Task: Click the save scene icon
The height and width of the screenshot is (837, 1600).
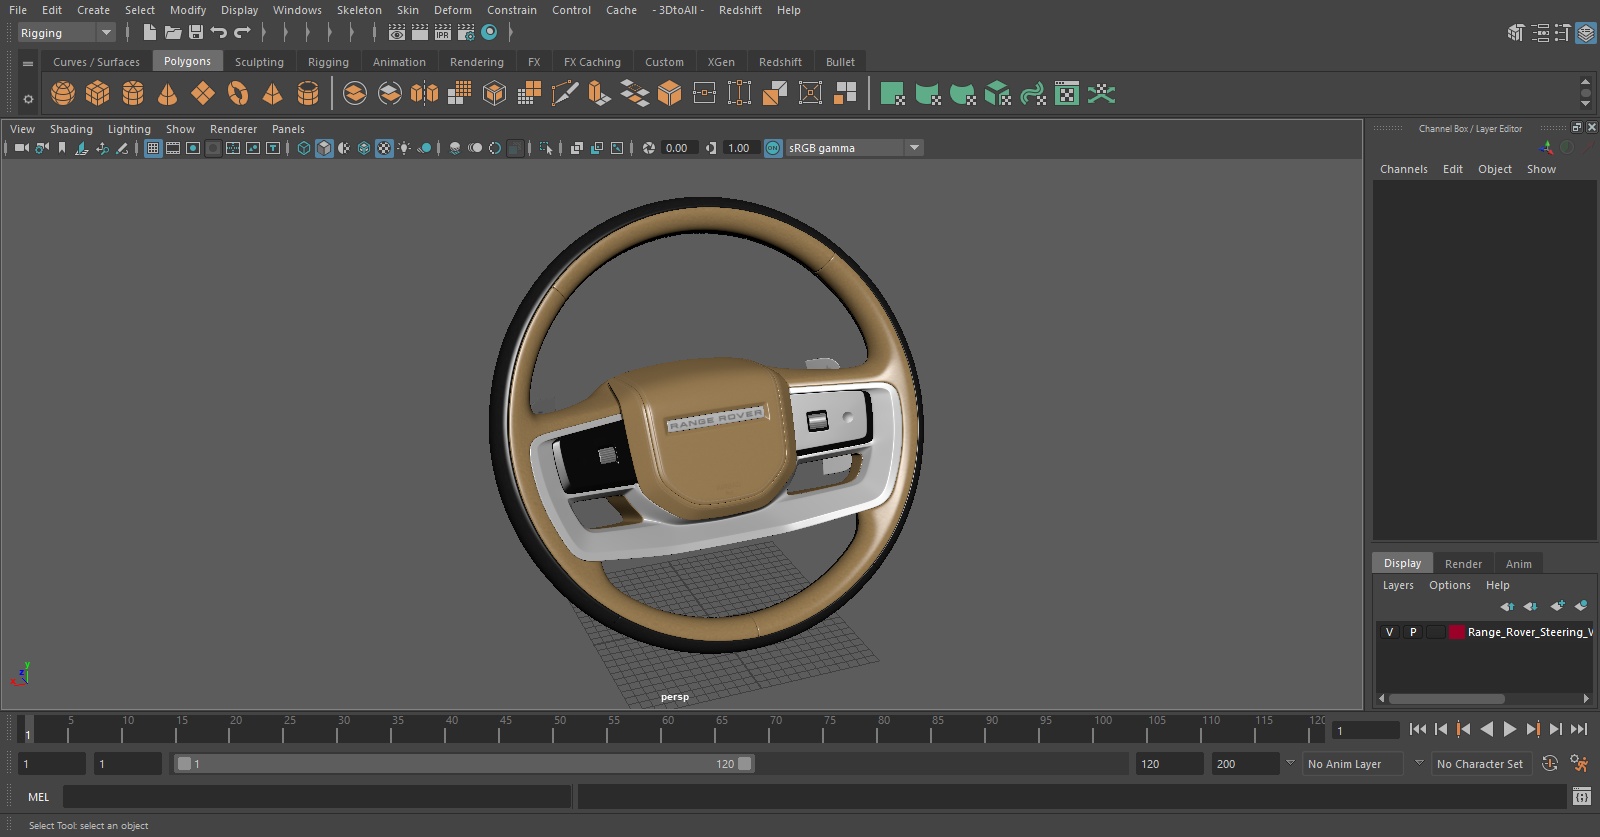Action: tap(196, 33)
